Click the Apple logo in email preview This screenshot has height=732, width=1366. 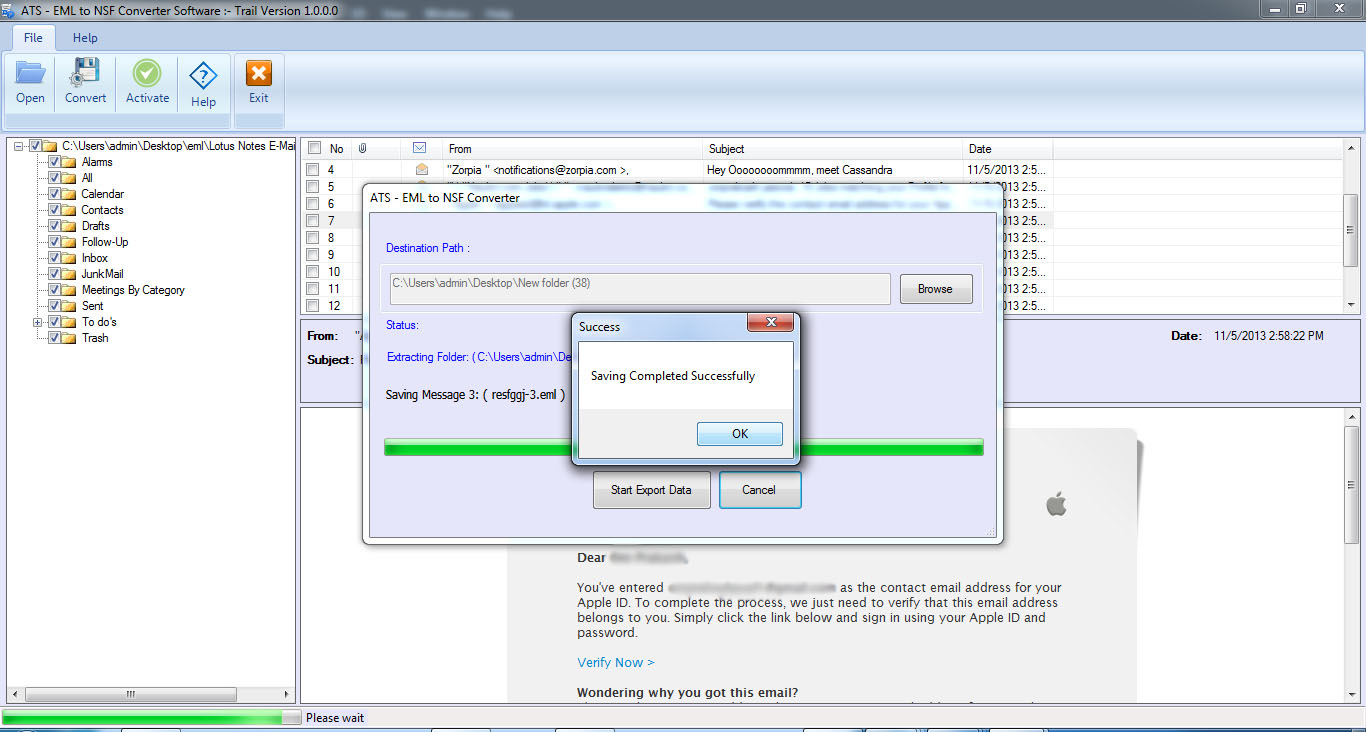tap(1056, 503)
